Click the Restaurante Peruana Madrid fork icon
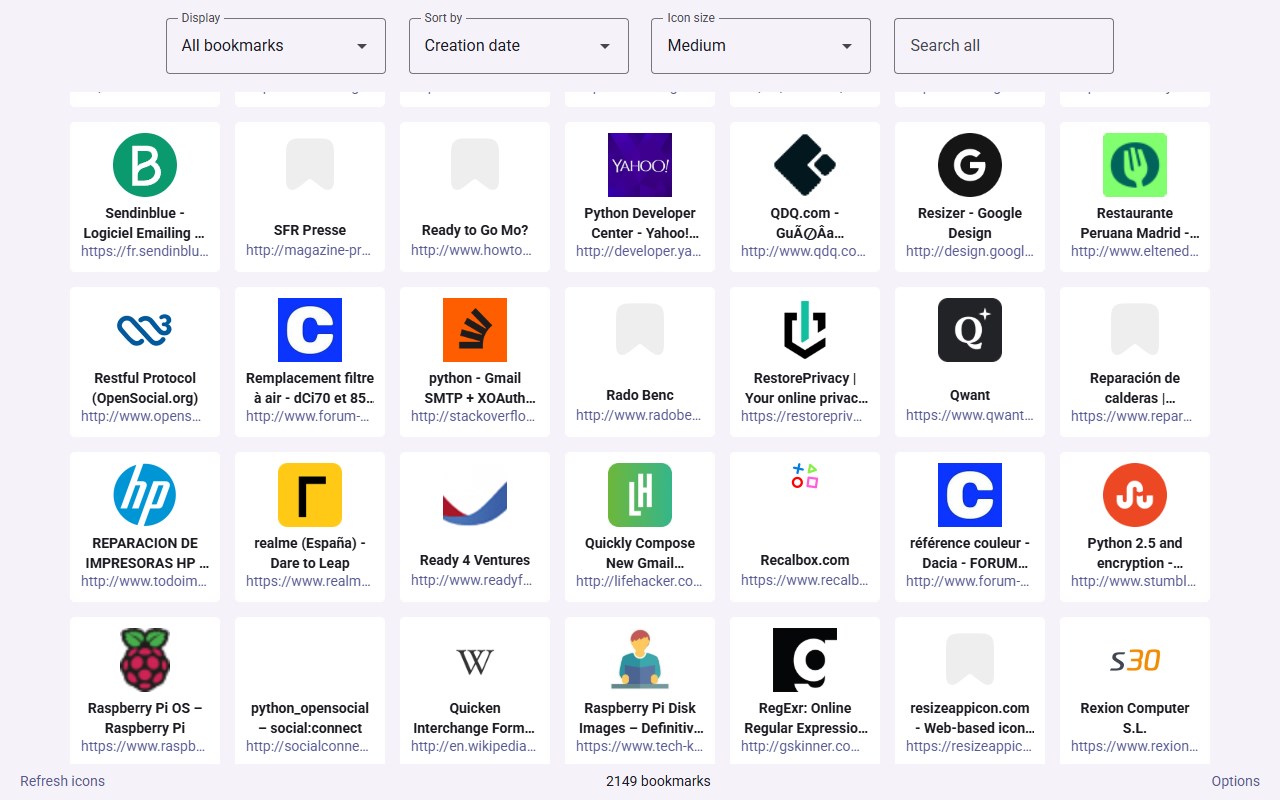This screenshot has width=1280, height=800. click(1135, 165)
